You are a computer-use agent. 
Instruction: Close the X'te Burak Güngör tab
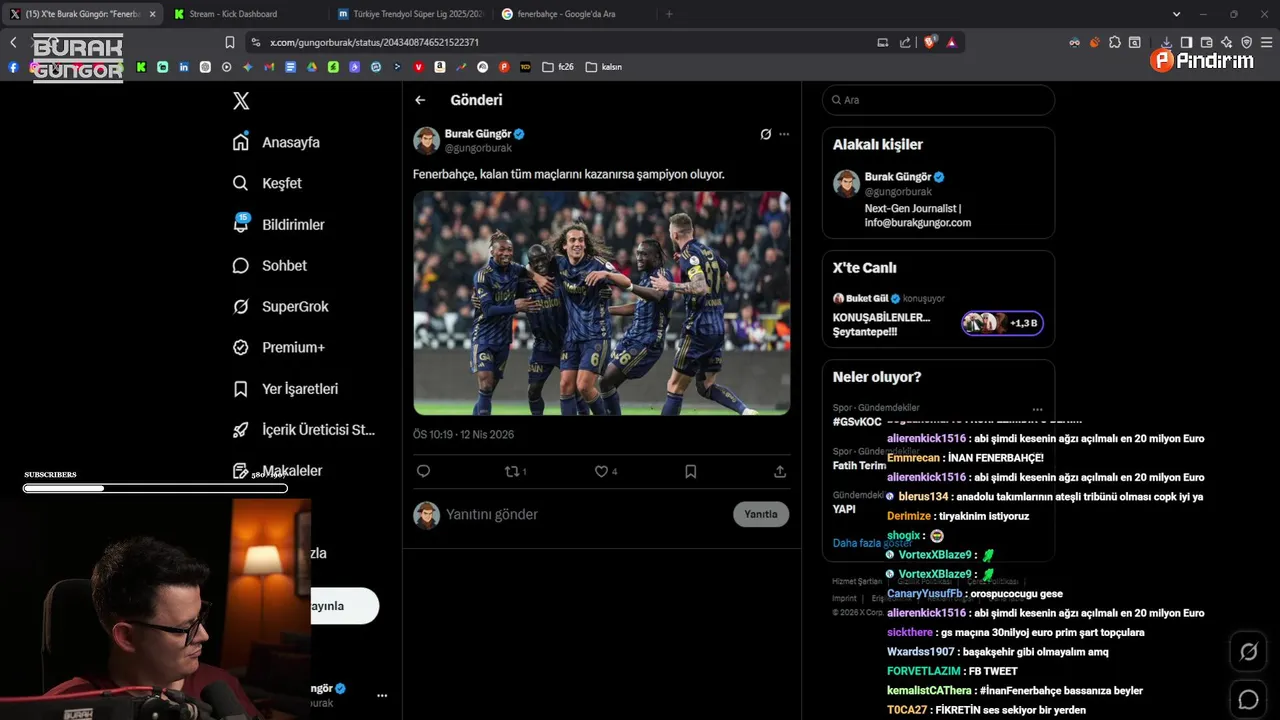tap(152, 14)
